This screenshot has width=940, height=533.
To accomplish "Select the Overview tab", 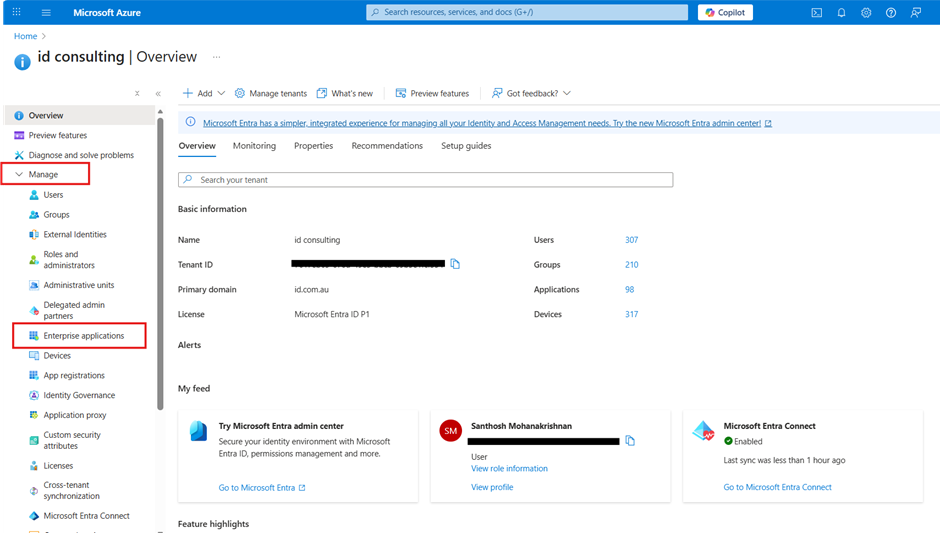I will click(197, 146).
